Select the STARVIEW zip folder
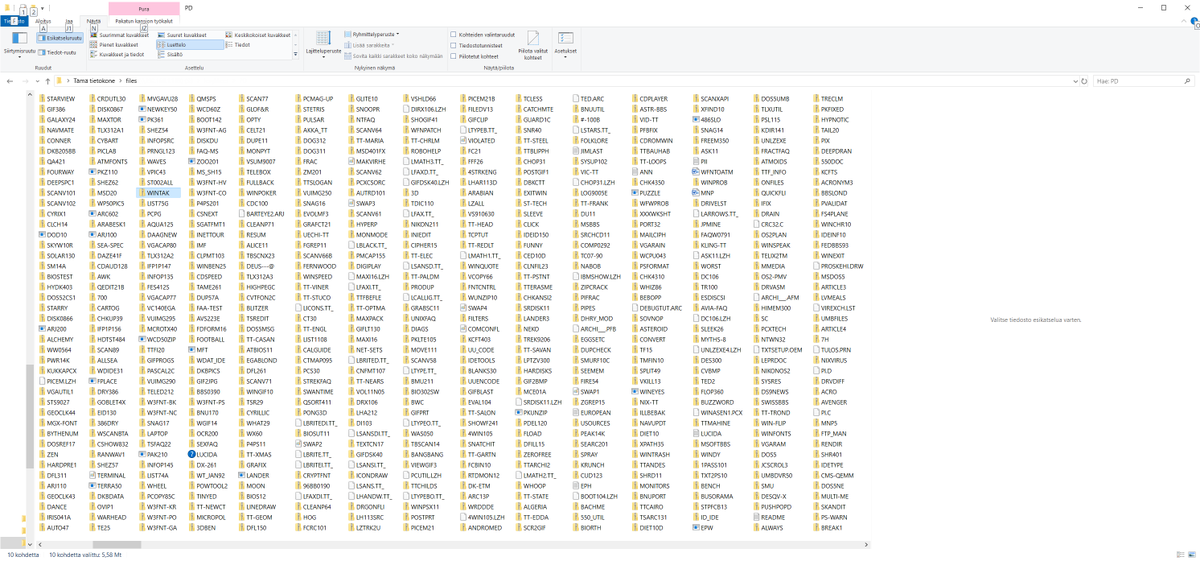Image resolution: width=1200 pixels, height=561 pixels. click(x=55, y=99)
